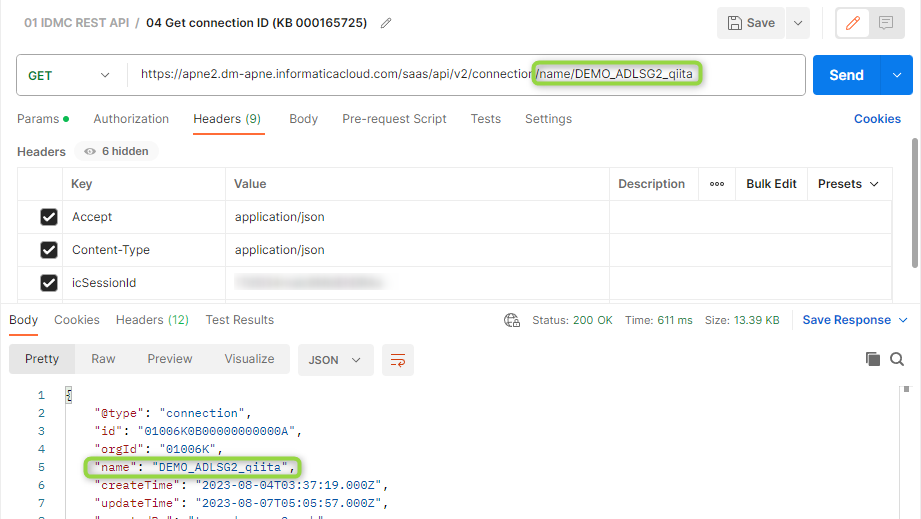This screenshot has height=519, width=921.
Task: Open the request Body tab
Action: coord(303,119)
